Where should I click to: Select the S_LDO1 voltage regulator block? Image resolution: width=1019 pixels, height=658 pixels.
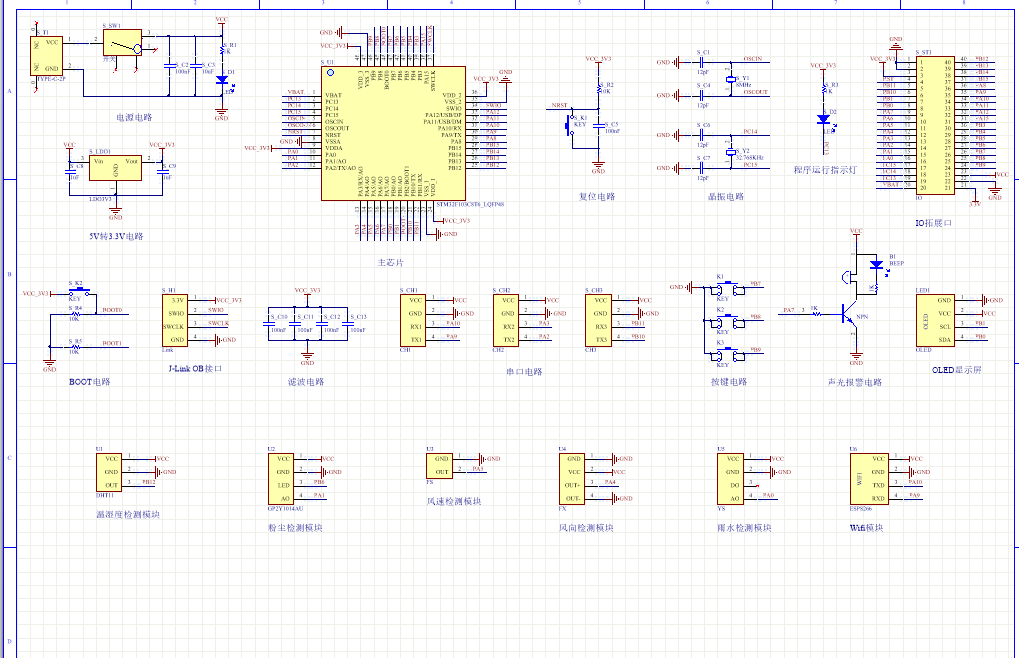(115, 167)
